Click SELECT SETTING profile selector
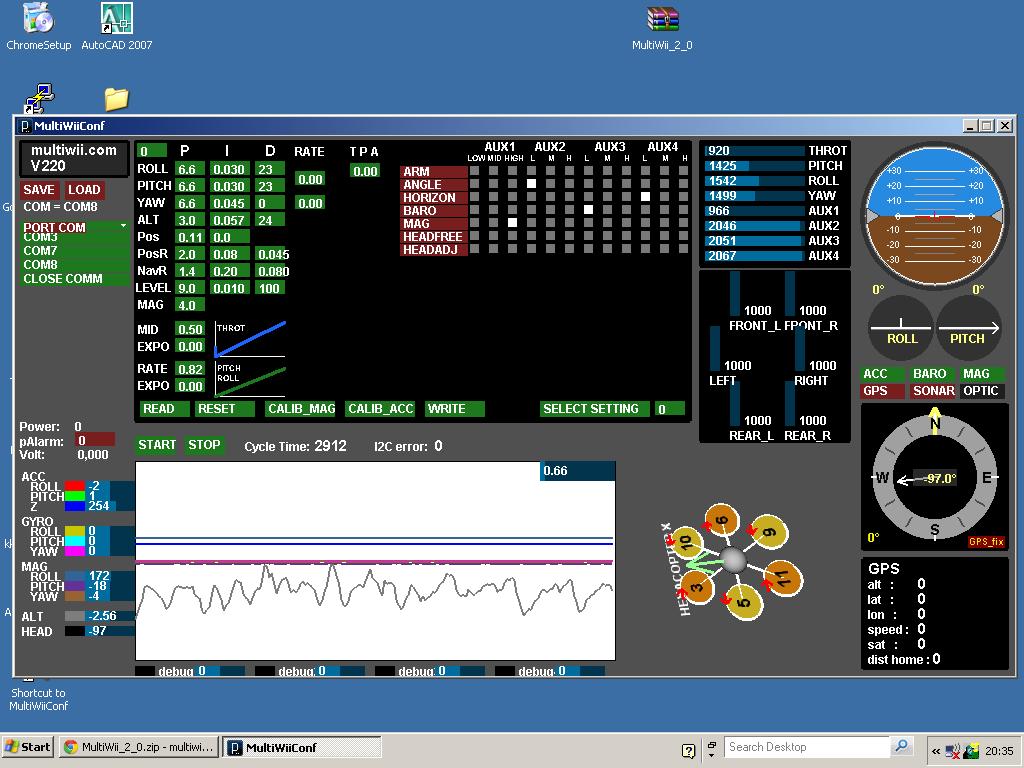 [591, 409]
